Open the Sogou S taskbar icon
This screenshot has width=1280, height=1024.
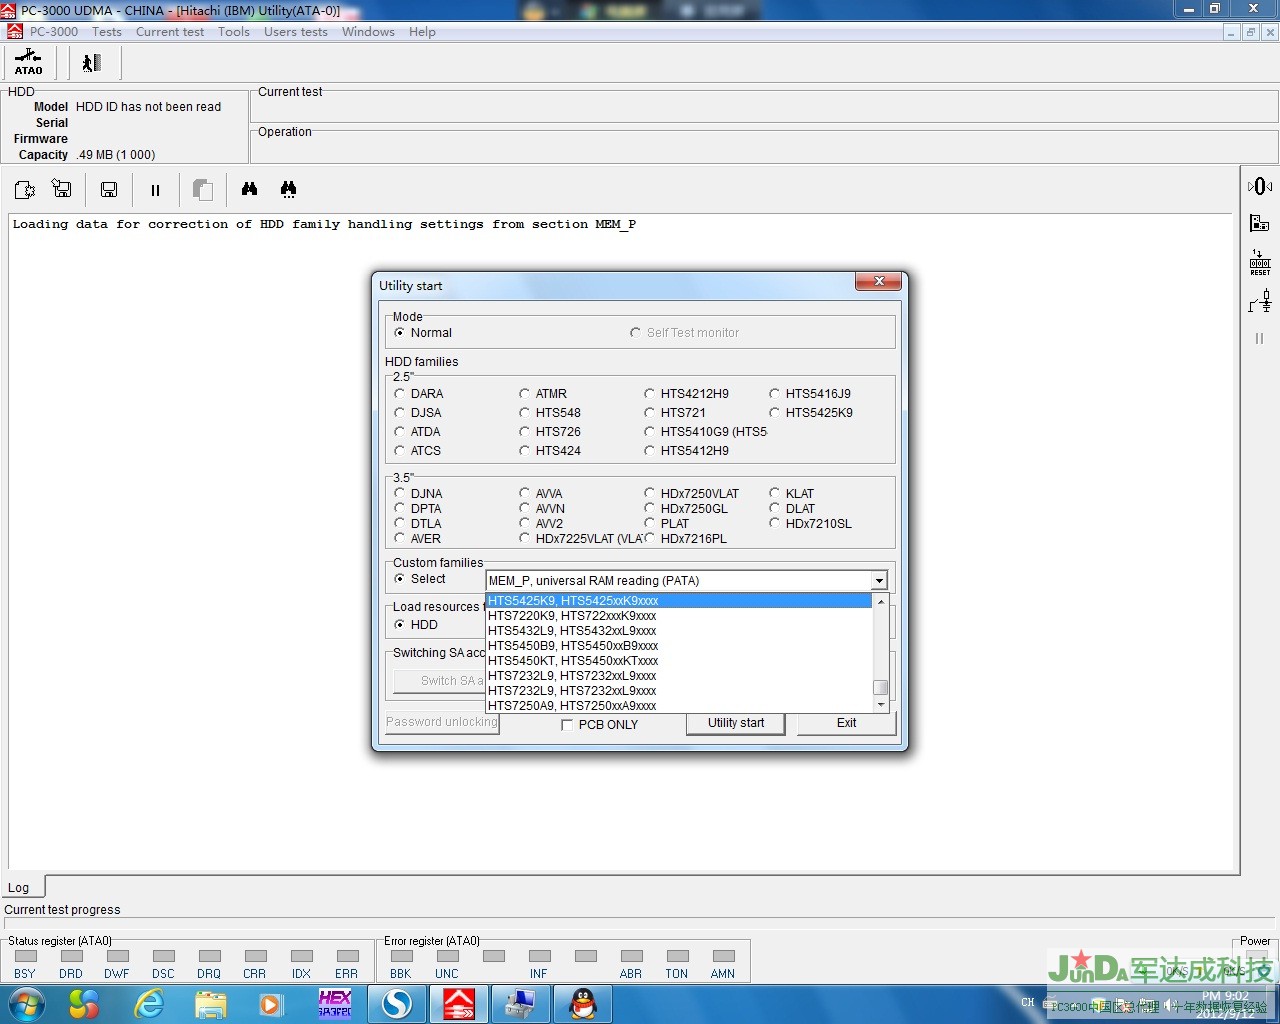coord(397,1004)
